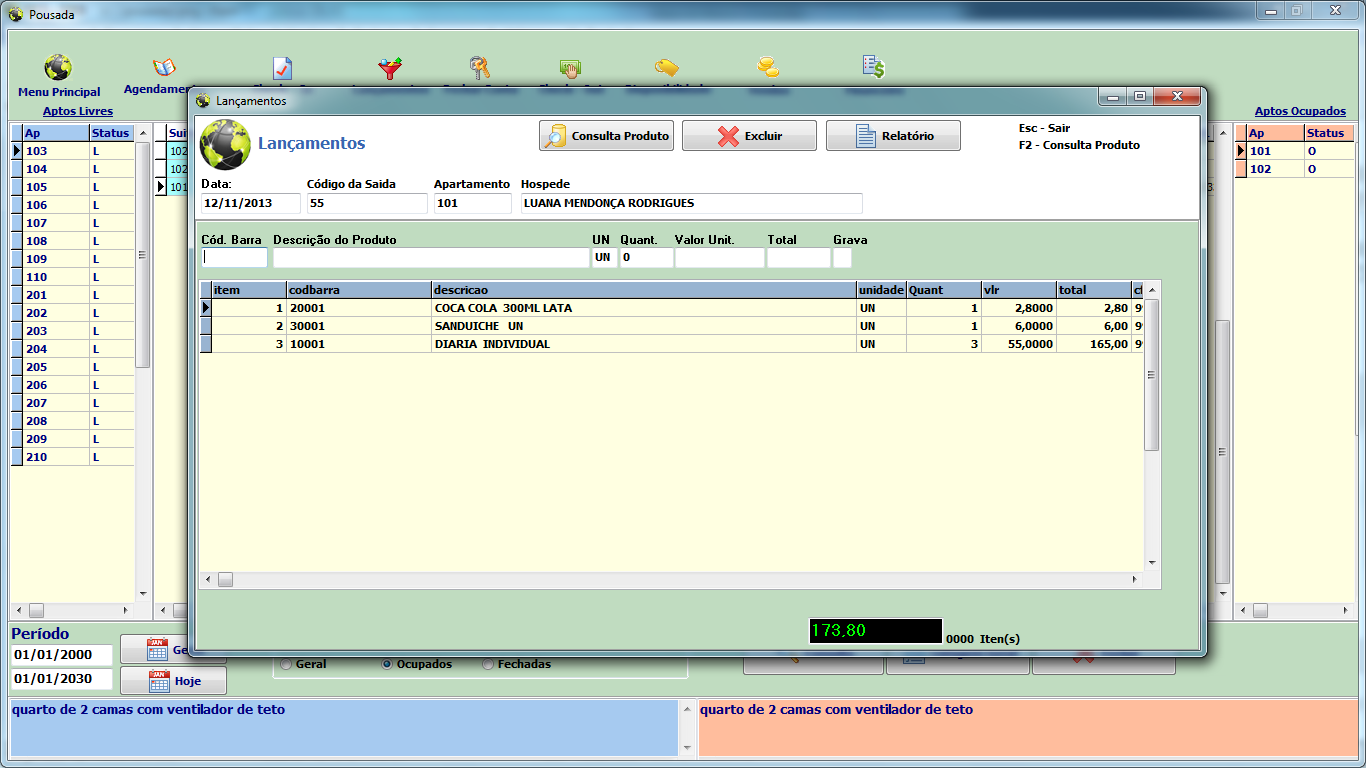Click the item column header

[x=249, y=290]
